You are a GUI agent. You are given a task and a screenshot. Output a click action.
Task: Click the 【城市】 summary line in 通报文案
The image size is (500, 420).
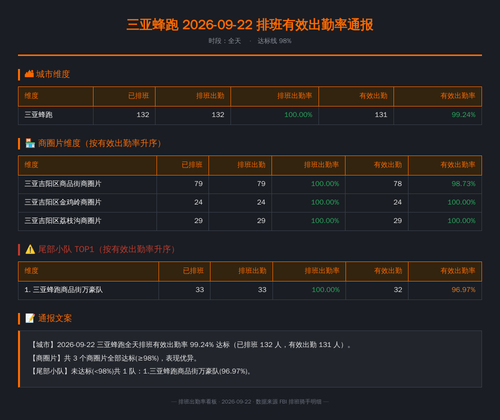click(x=190, y=345)
